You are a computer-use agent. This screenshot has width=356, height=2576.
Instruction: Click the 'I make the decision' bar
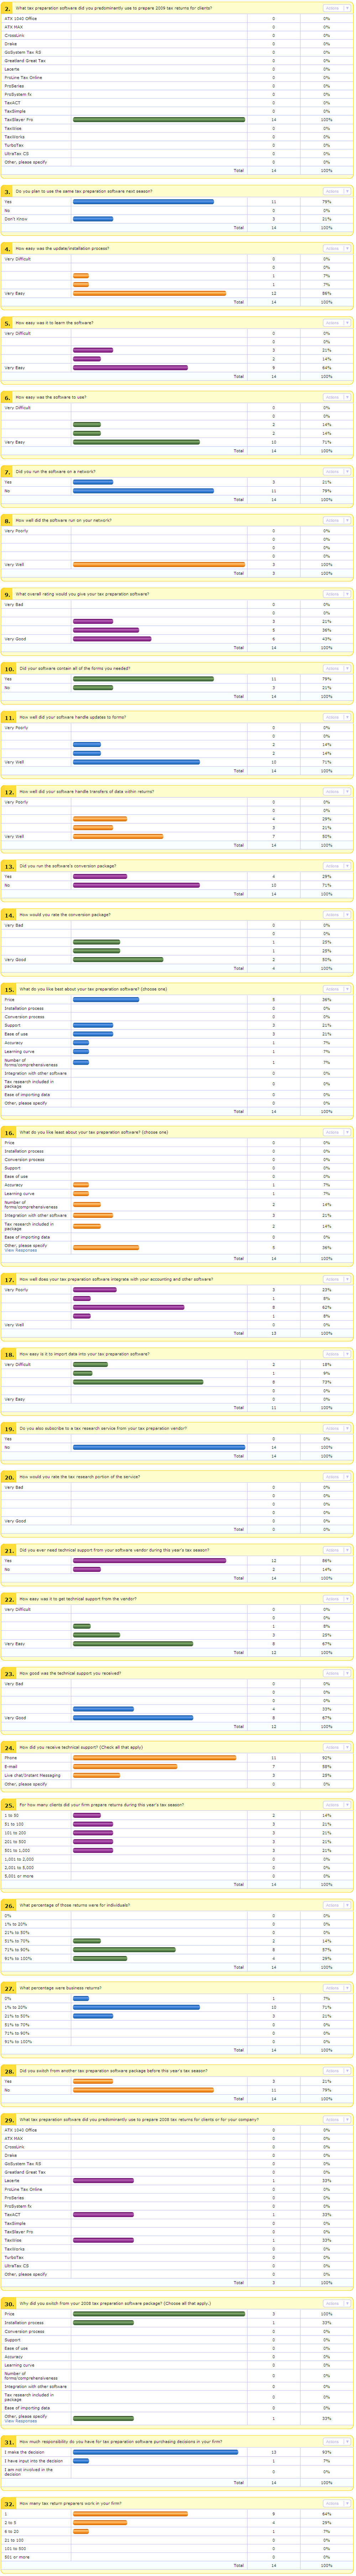pyautogui.click(x=155, y=2452)
